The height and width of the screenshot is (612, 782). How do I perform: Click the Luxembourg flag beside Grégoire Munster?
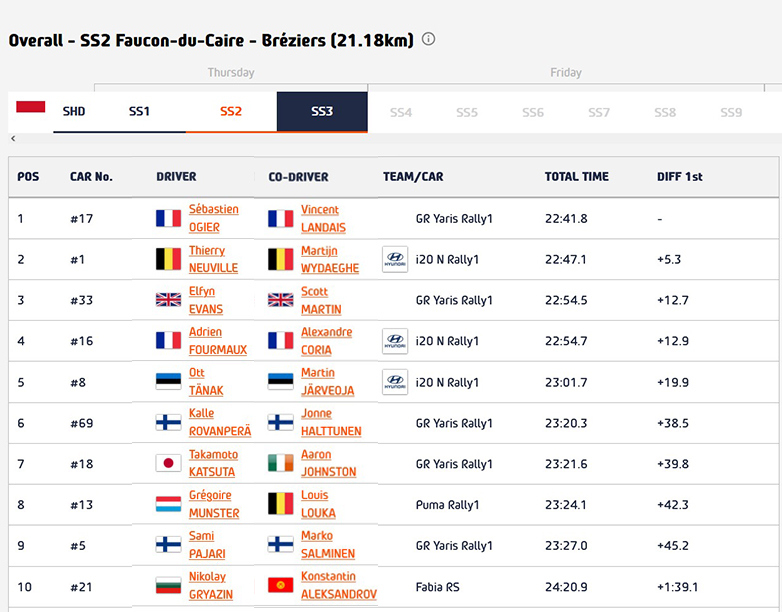point(168,505)
